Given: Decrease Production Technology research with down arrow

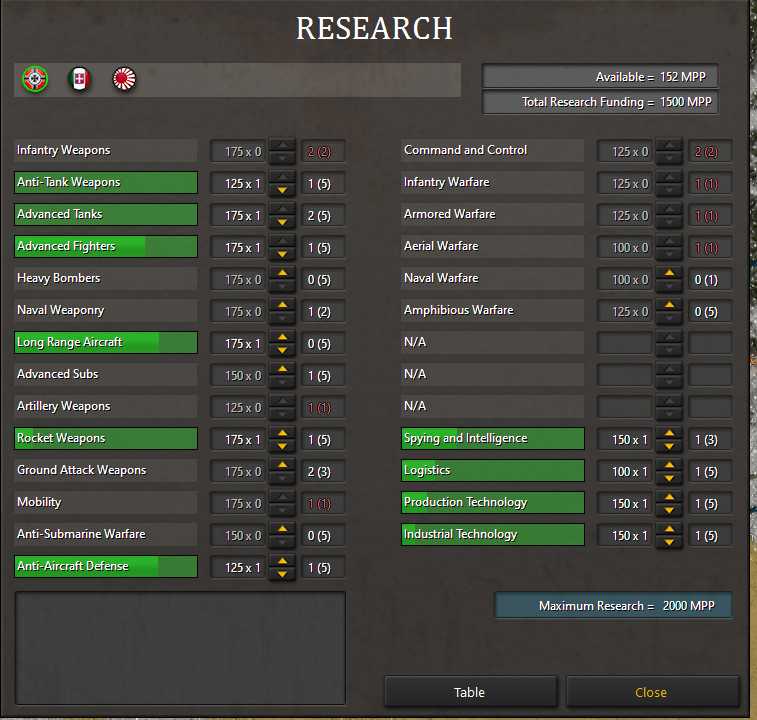Looking at the screenshot, I should (x=669, y=510).
